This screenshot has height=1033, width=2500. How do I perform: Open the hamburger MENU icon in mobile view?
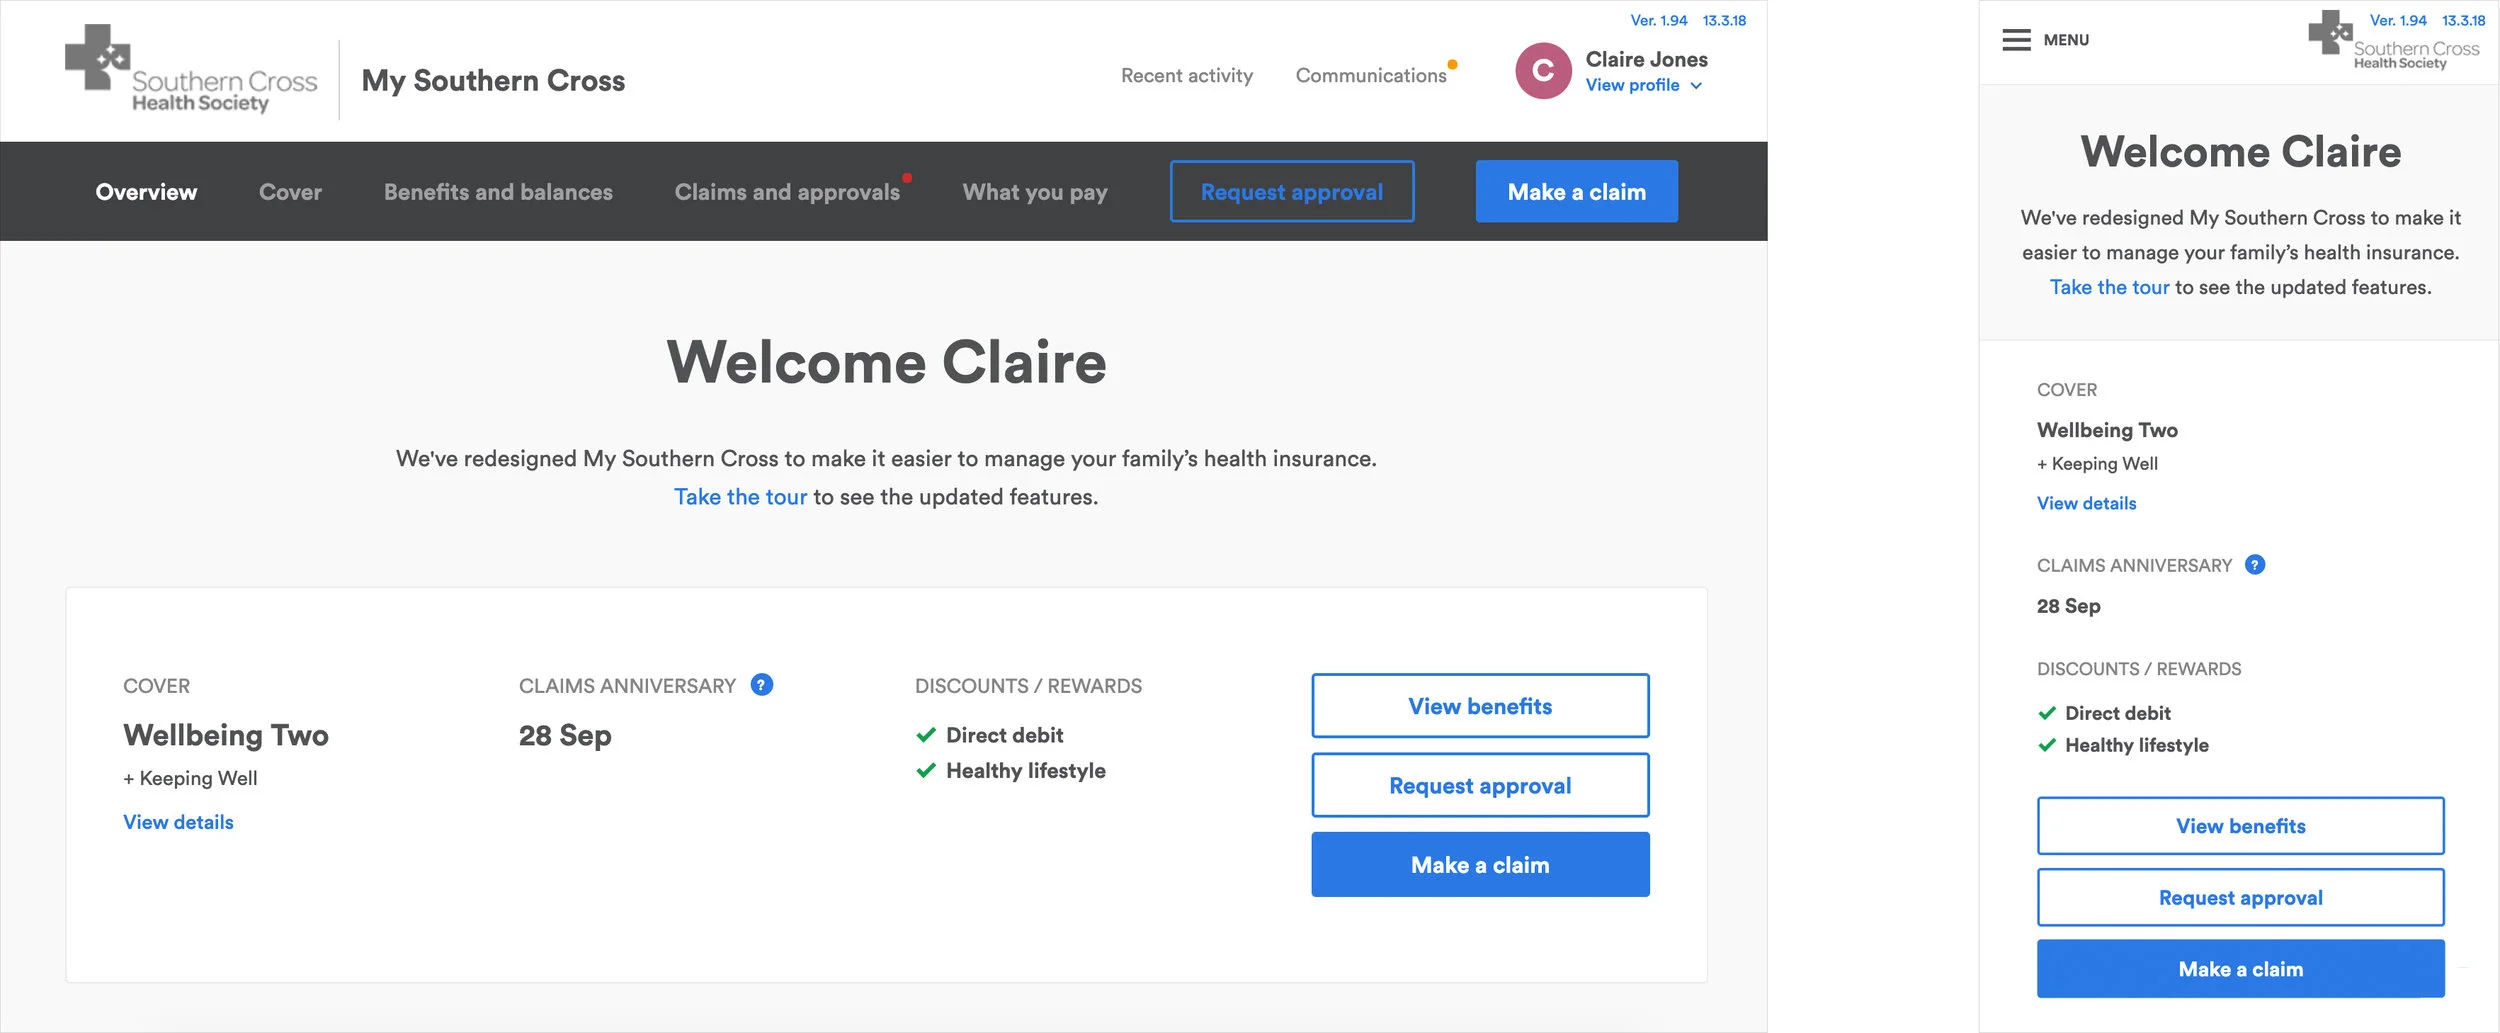click(2017, 40)
